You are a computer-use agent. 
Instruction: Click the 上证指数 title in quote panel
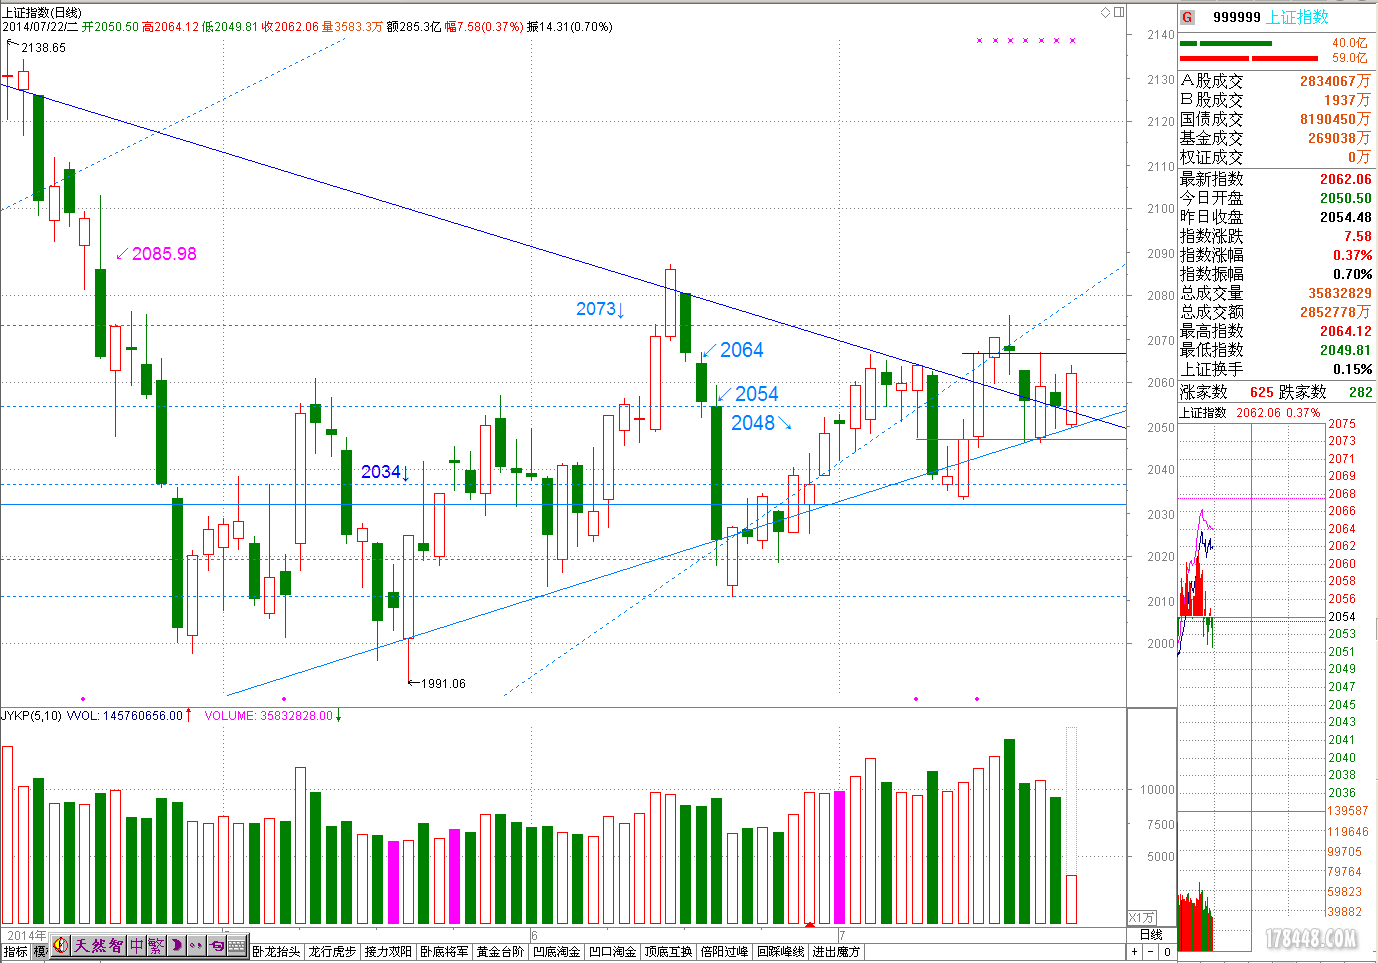click(1297, 17)
